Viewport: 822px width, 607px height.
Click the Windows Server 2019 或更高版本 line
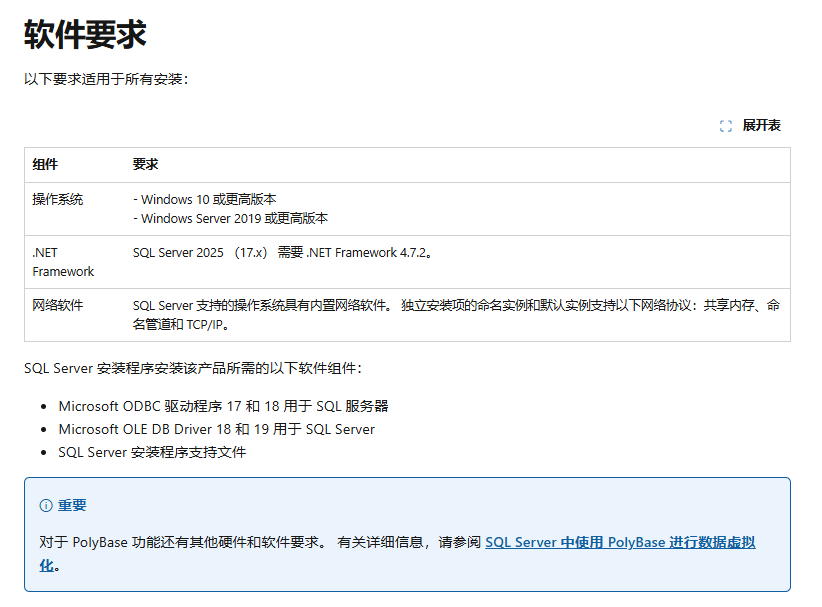pos(230,218)
